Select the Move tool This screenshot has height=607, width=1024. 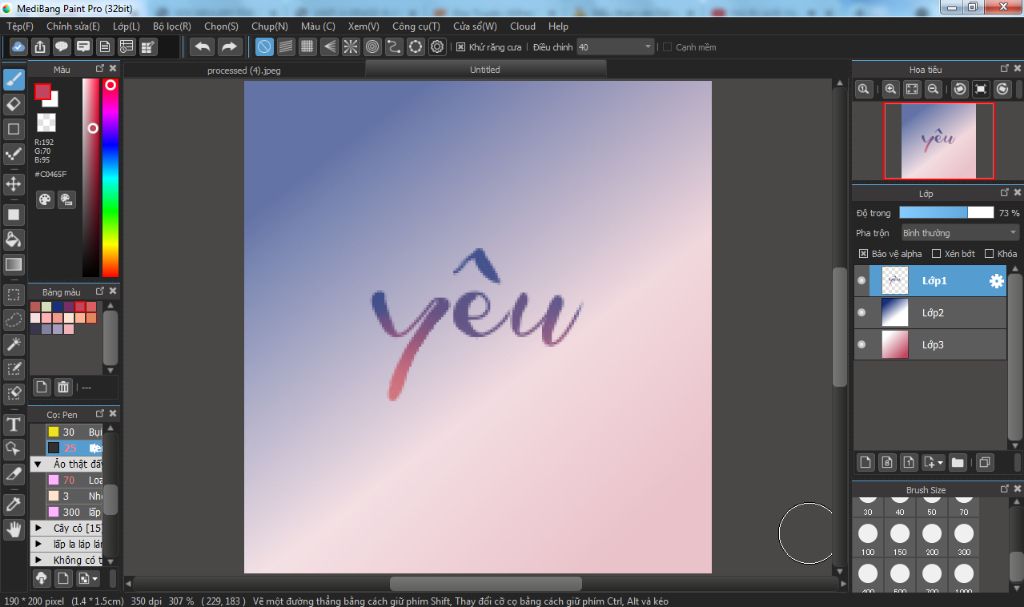[x=14, y=184]
